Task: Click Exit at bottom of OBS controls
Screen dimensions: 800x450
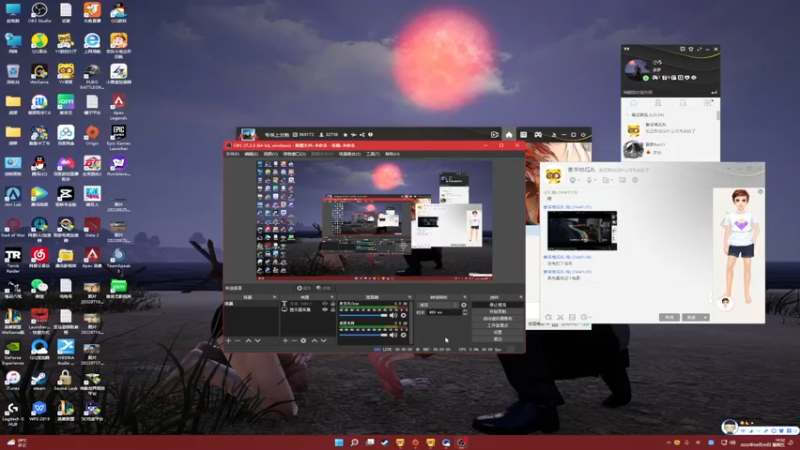Action: coord(497,339)
